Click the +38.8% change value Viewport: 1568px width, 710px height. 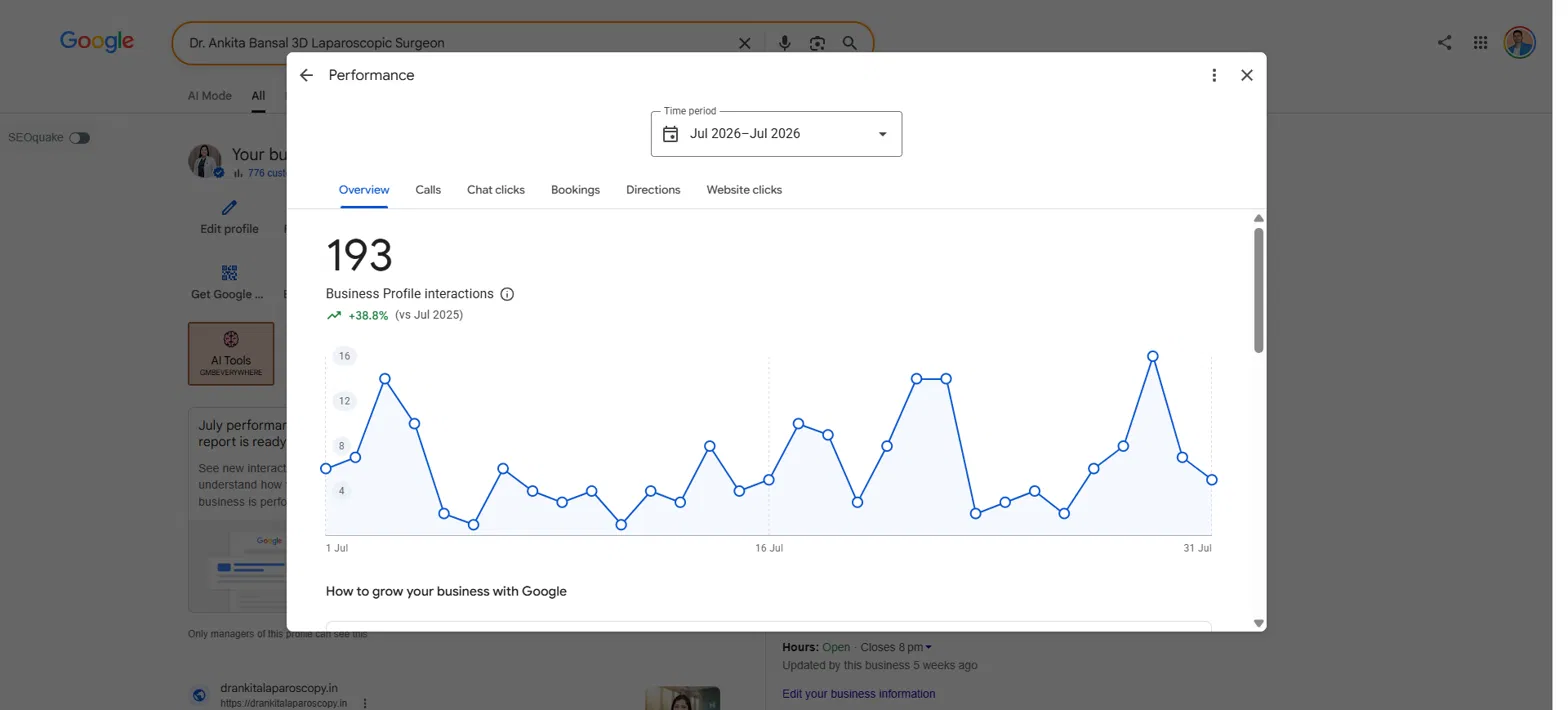pos(368,315)
